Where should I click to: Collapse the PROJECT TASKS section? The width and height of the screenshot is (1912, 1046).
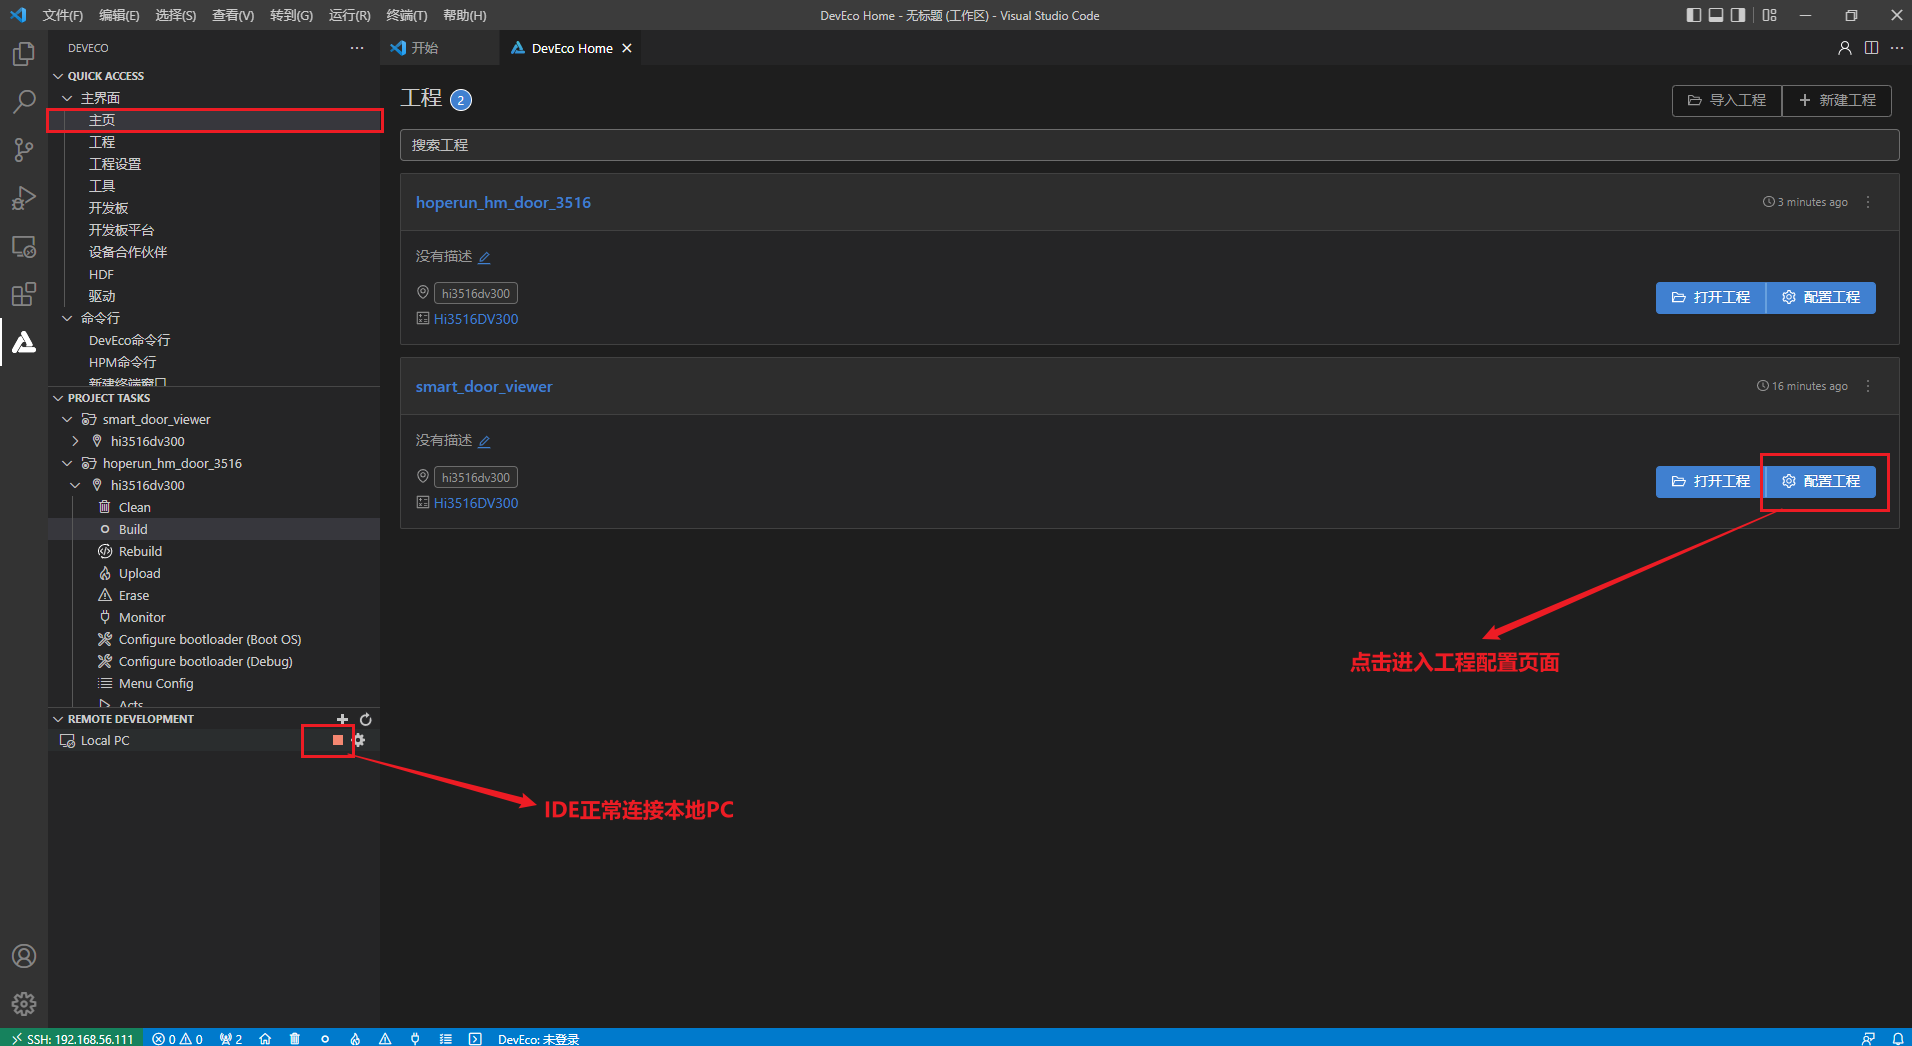[58, 398]
